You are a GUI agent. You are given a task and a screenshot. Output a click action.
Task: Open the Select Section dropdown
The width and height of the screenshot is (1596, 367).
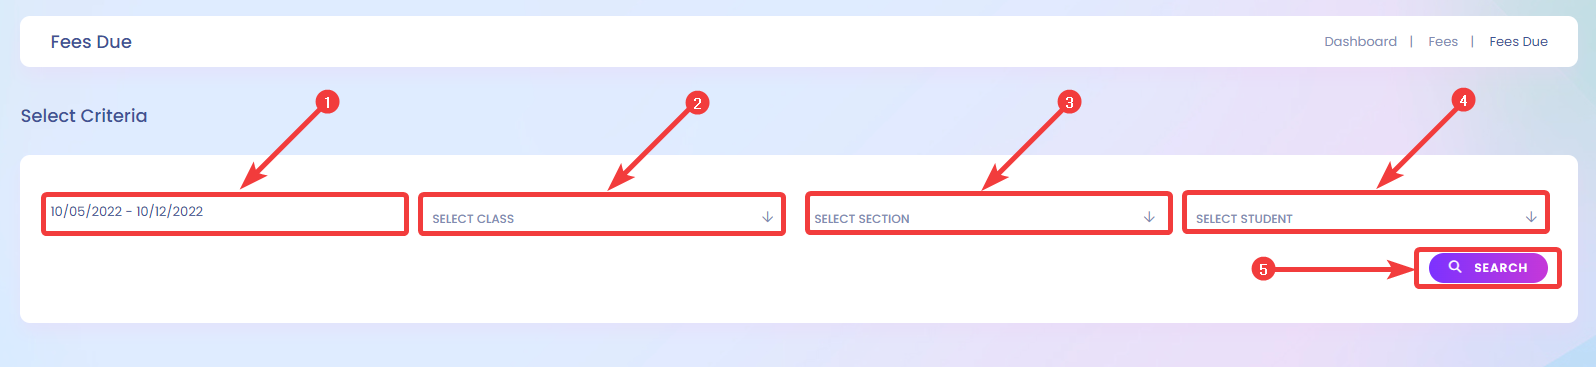click(x=988, y=214)
